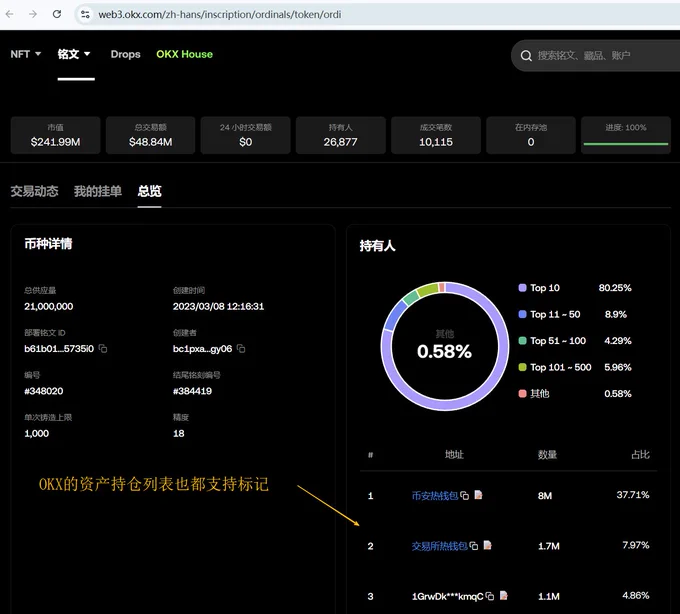Screen dimensions: 680x614
Task: Open the Drops page
Action: (x=125, y=54)
